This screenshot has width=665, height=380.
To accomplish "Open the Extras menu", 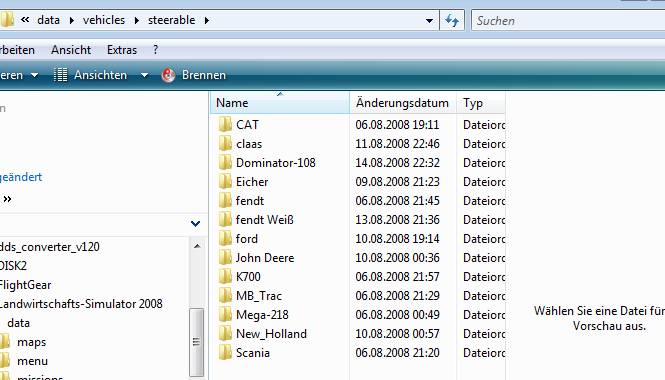I will click(122, 50).
